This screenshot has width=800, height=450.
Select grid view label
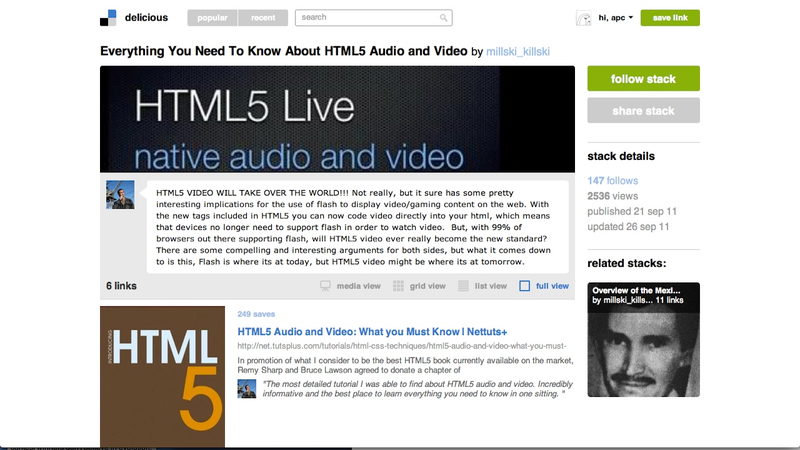[x=428, y=286]
